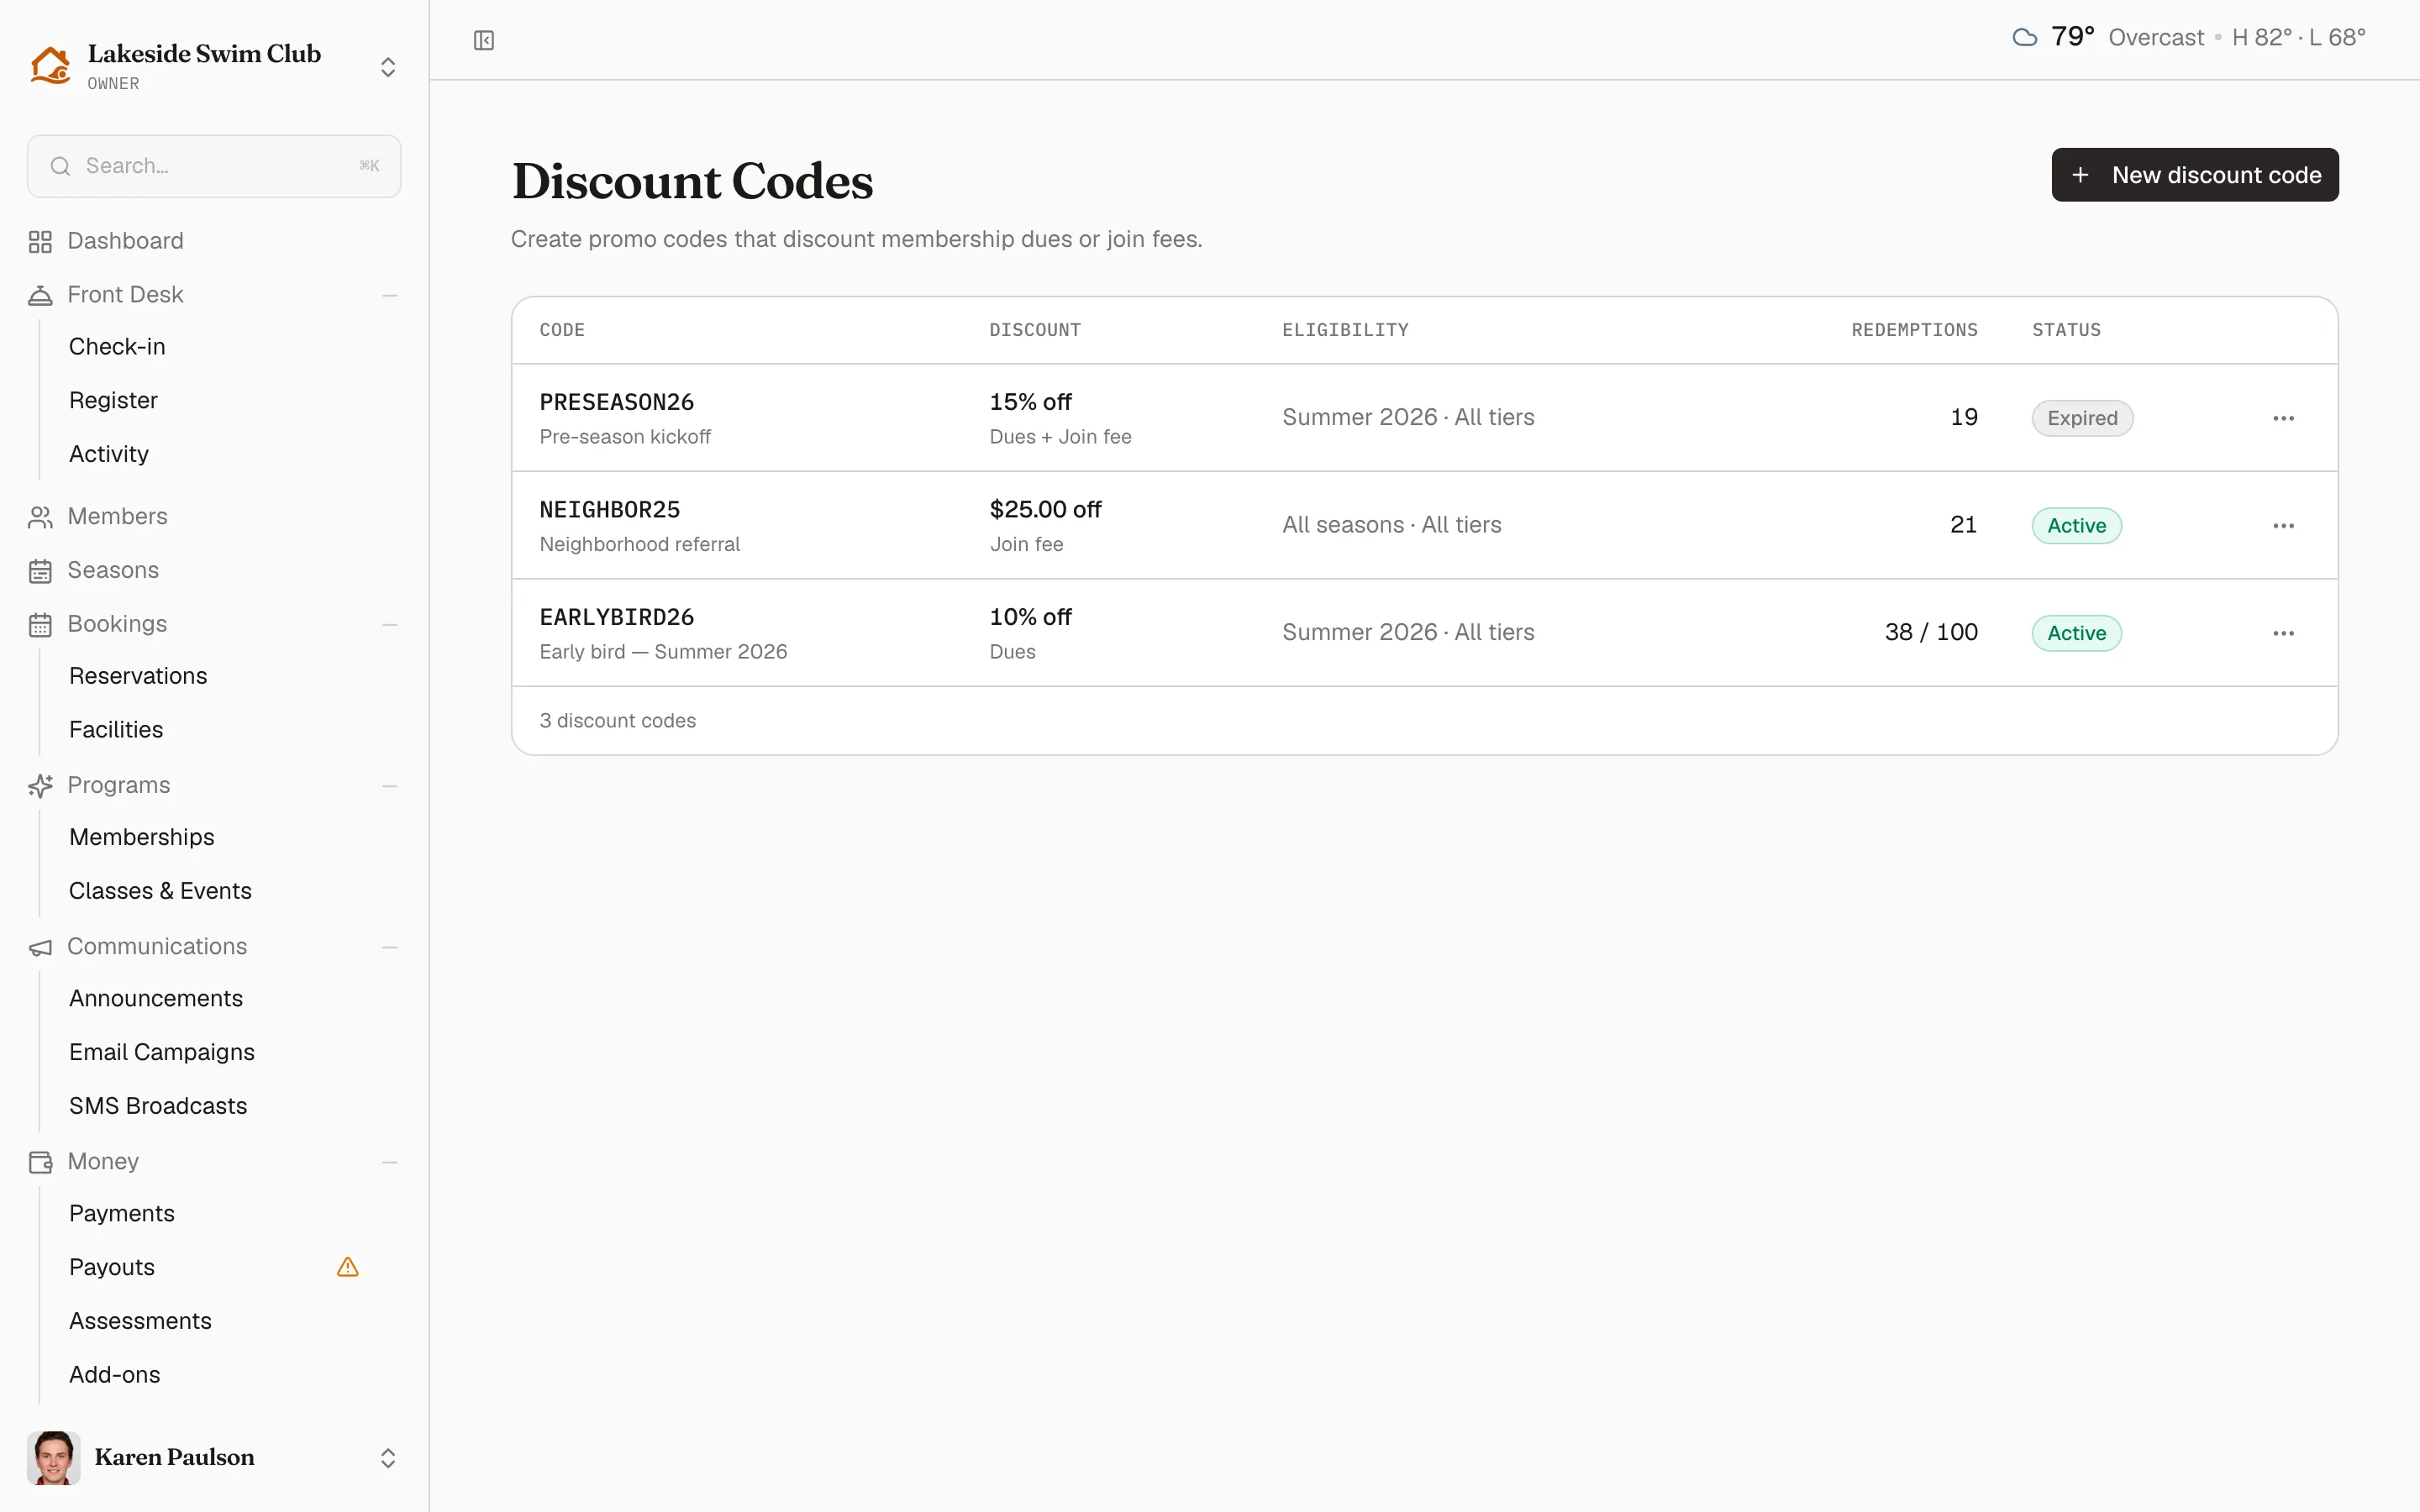Open the Karen Paulson account menu chevrons
The image size is (2420, 1512).
pyautogui.click(x=388, y=1458)
